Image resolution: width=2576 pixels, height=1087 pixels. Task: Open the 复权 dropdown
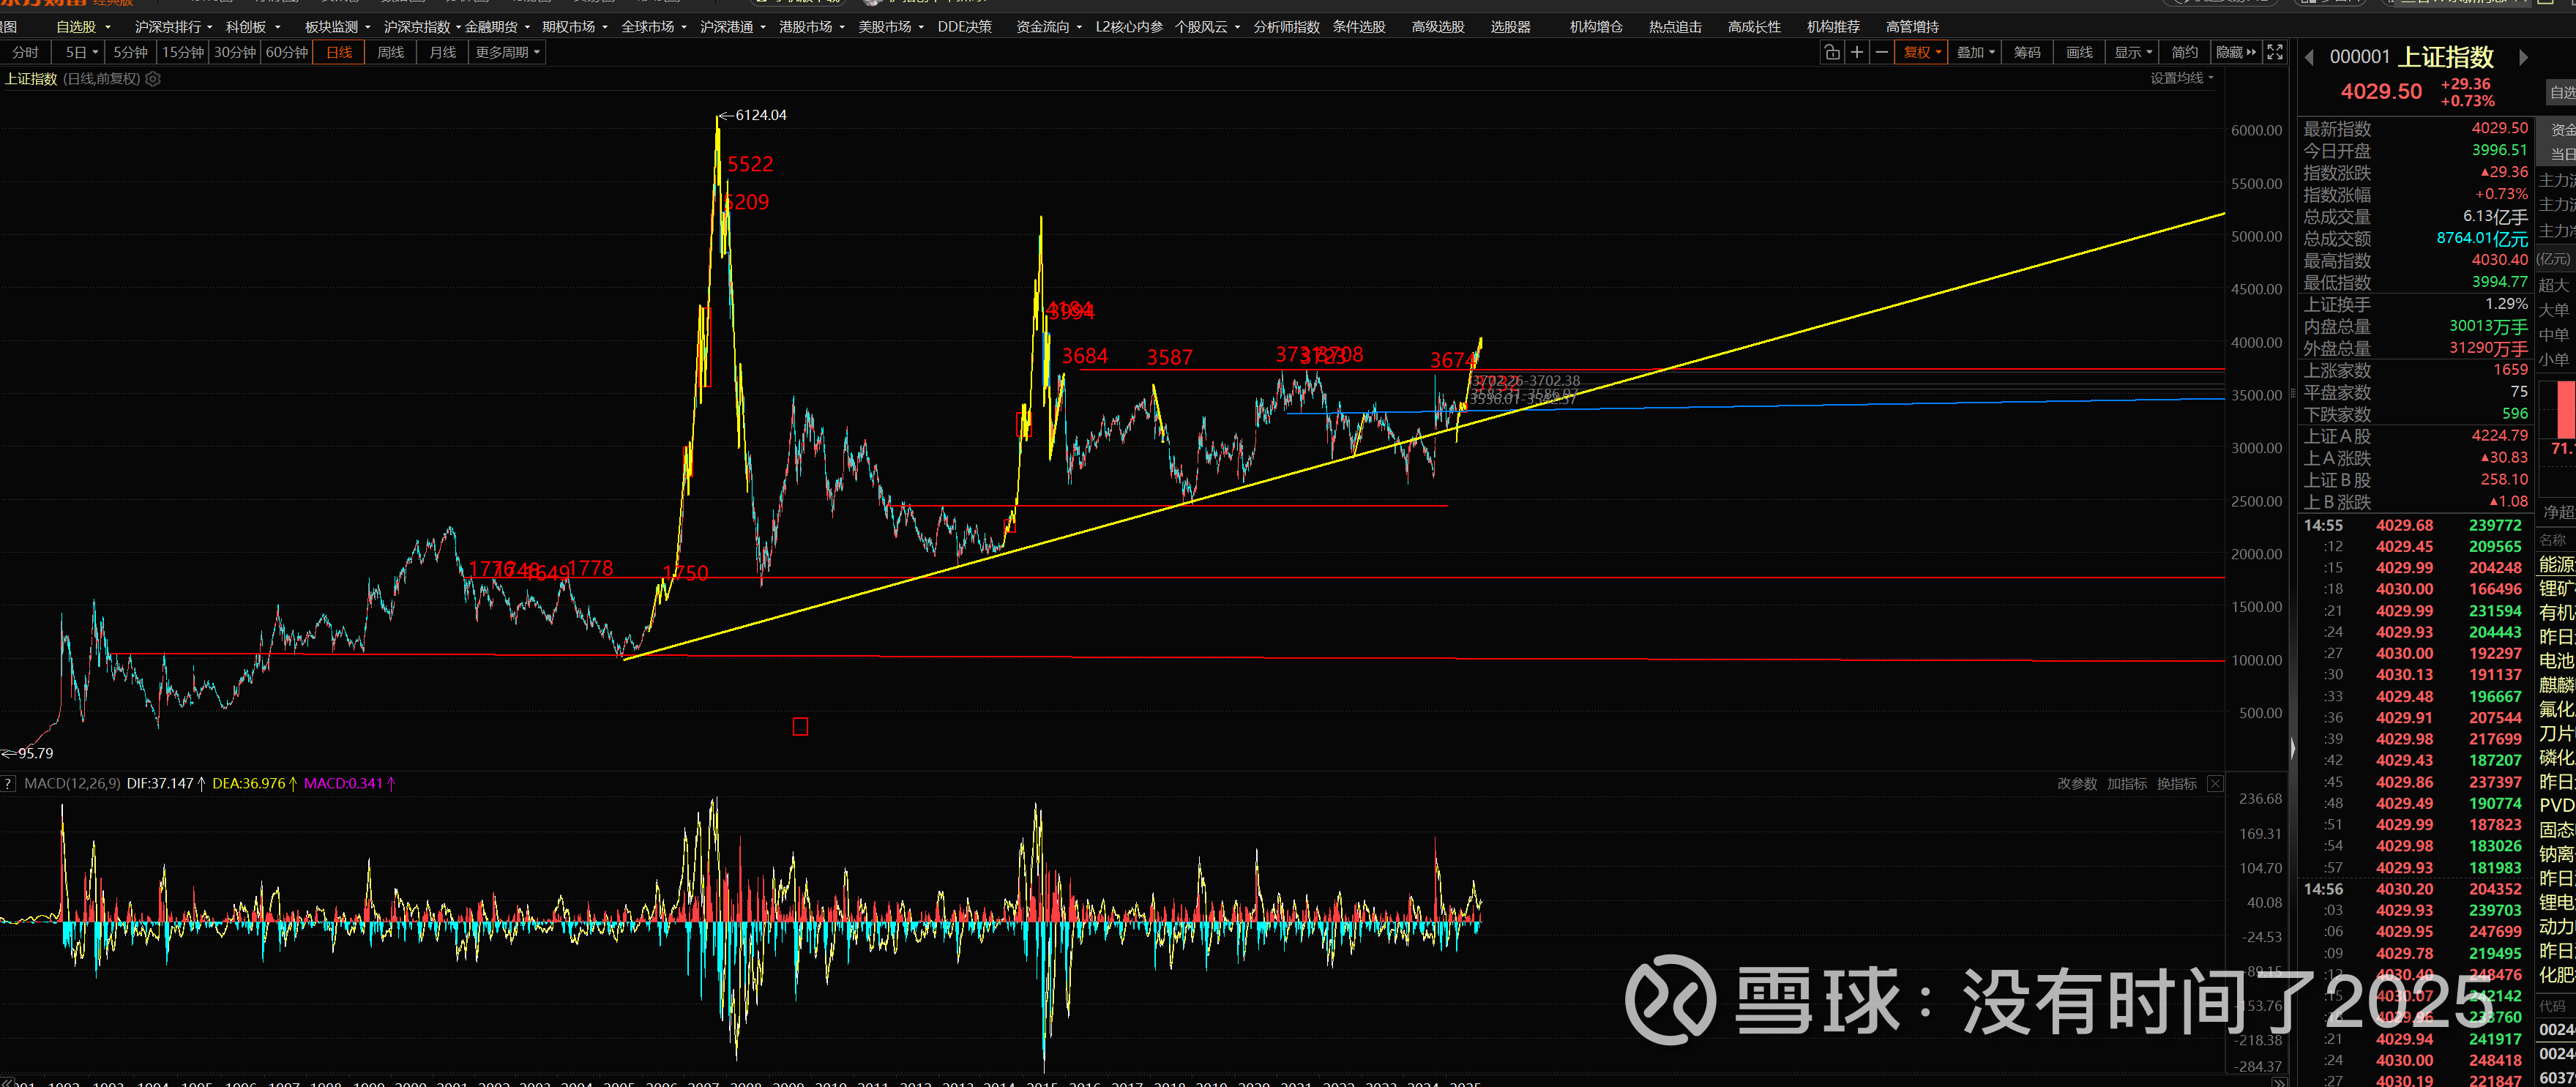[x=1921, y=52]
